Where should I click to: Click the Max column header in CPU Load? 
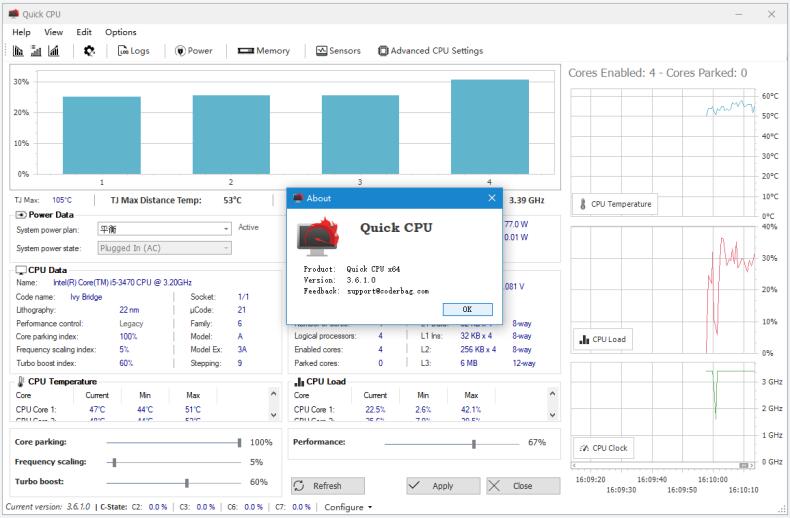pos(471,396)
